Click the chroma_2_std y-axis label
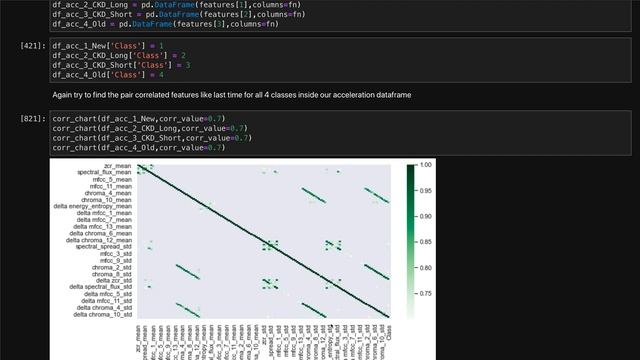 (x=112, y=268)
